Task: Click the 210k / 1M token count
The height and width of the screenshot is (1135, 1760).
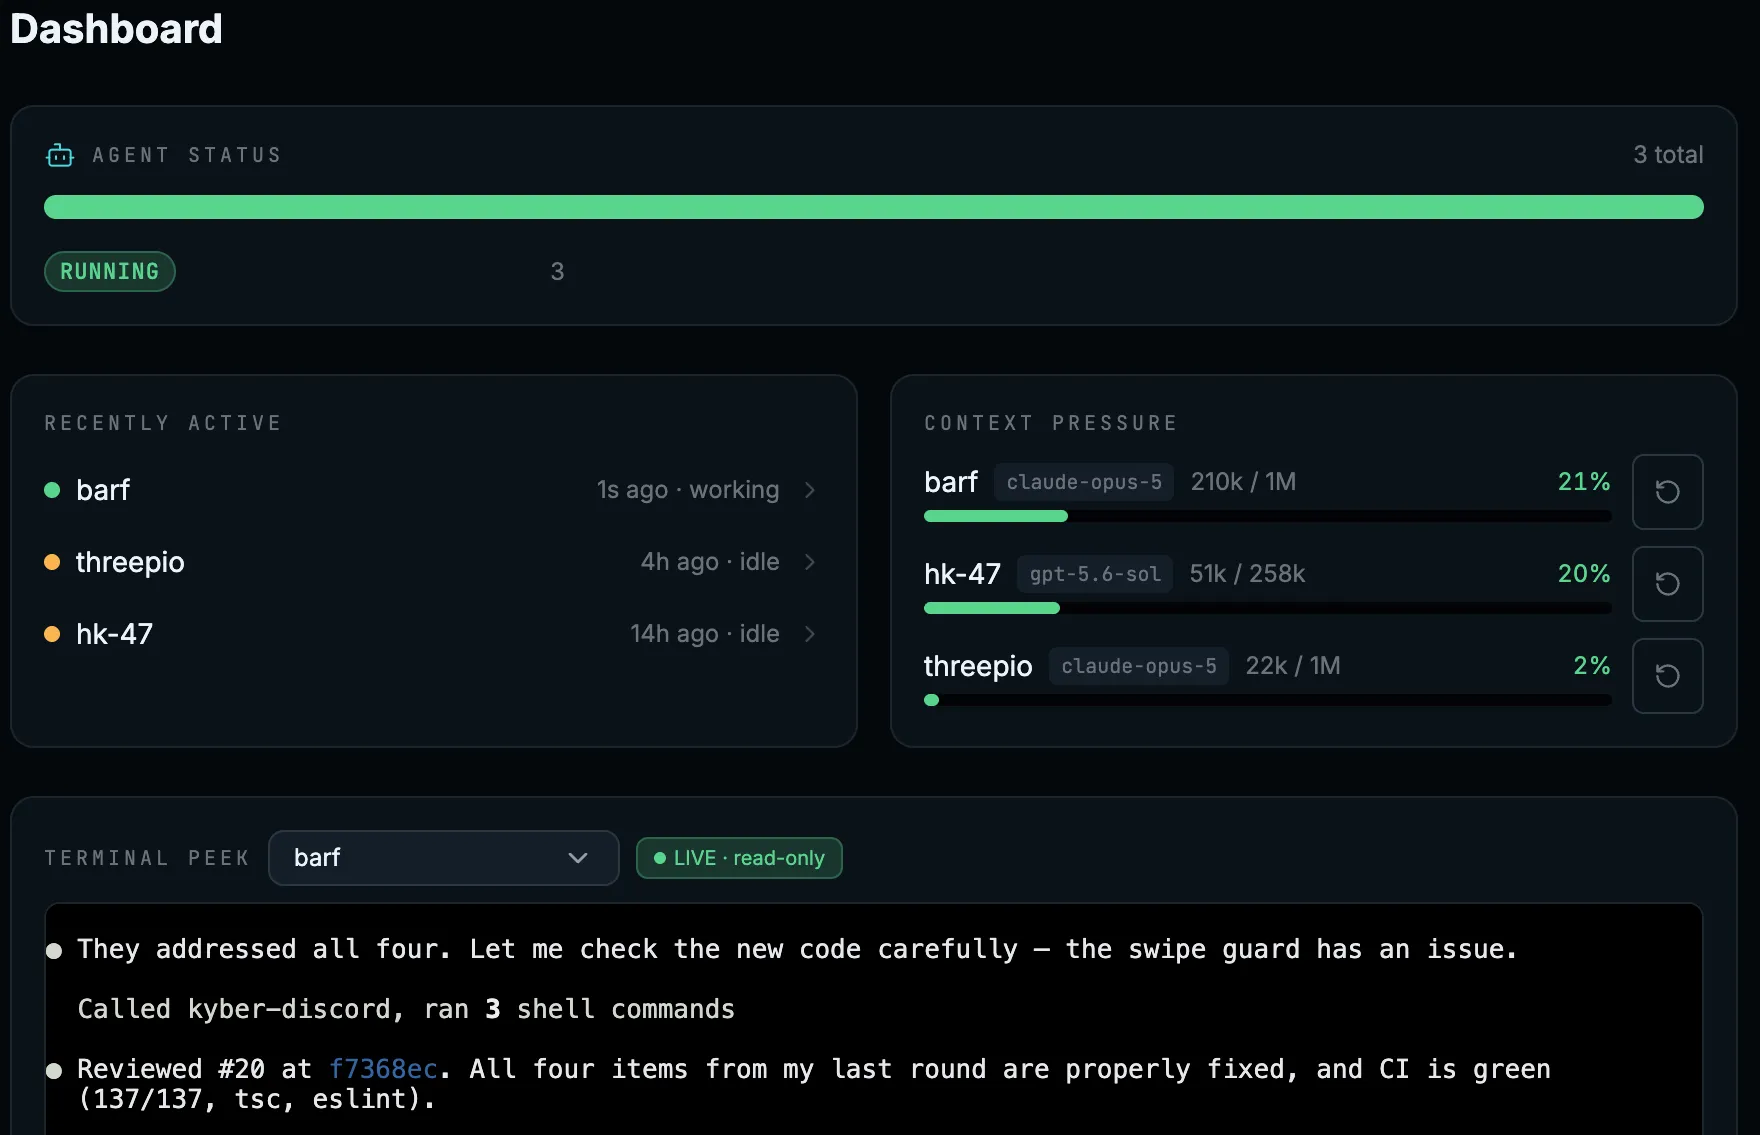Action: 1243,482
